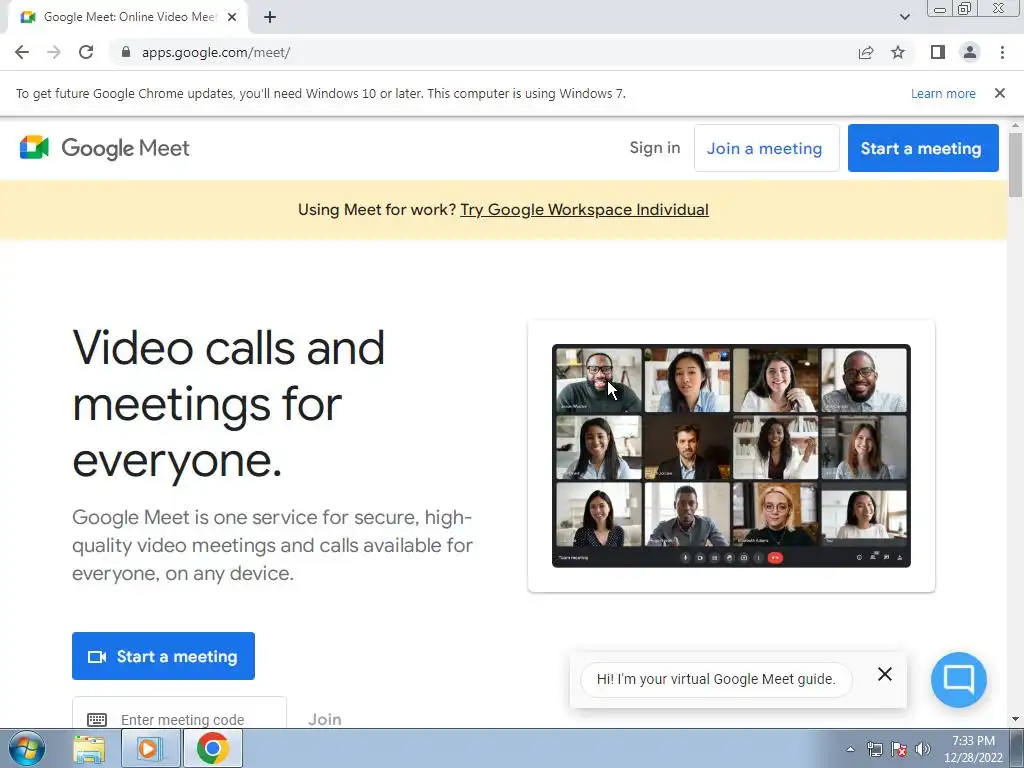Open the Chrome profile avatar
1024x768 pixels.
(970, 52)
